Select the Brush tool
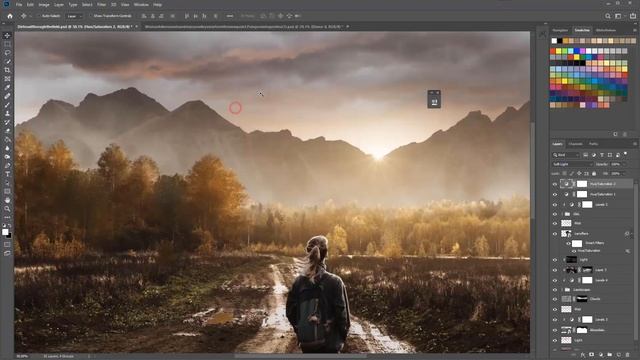The image size is (640, 360). (x=7, y=105)
